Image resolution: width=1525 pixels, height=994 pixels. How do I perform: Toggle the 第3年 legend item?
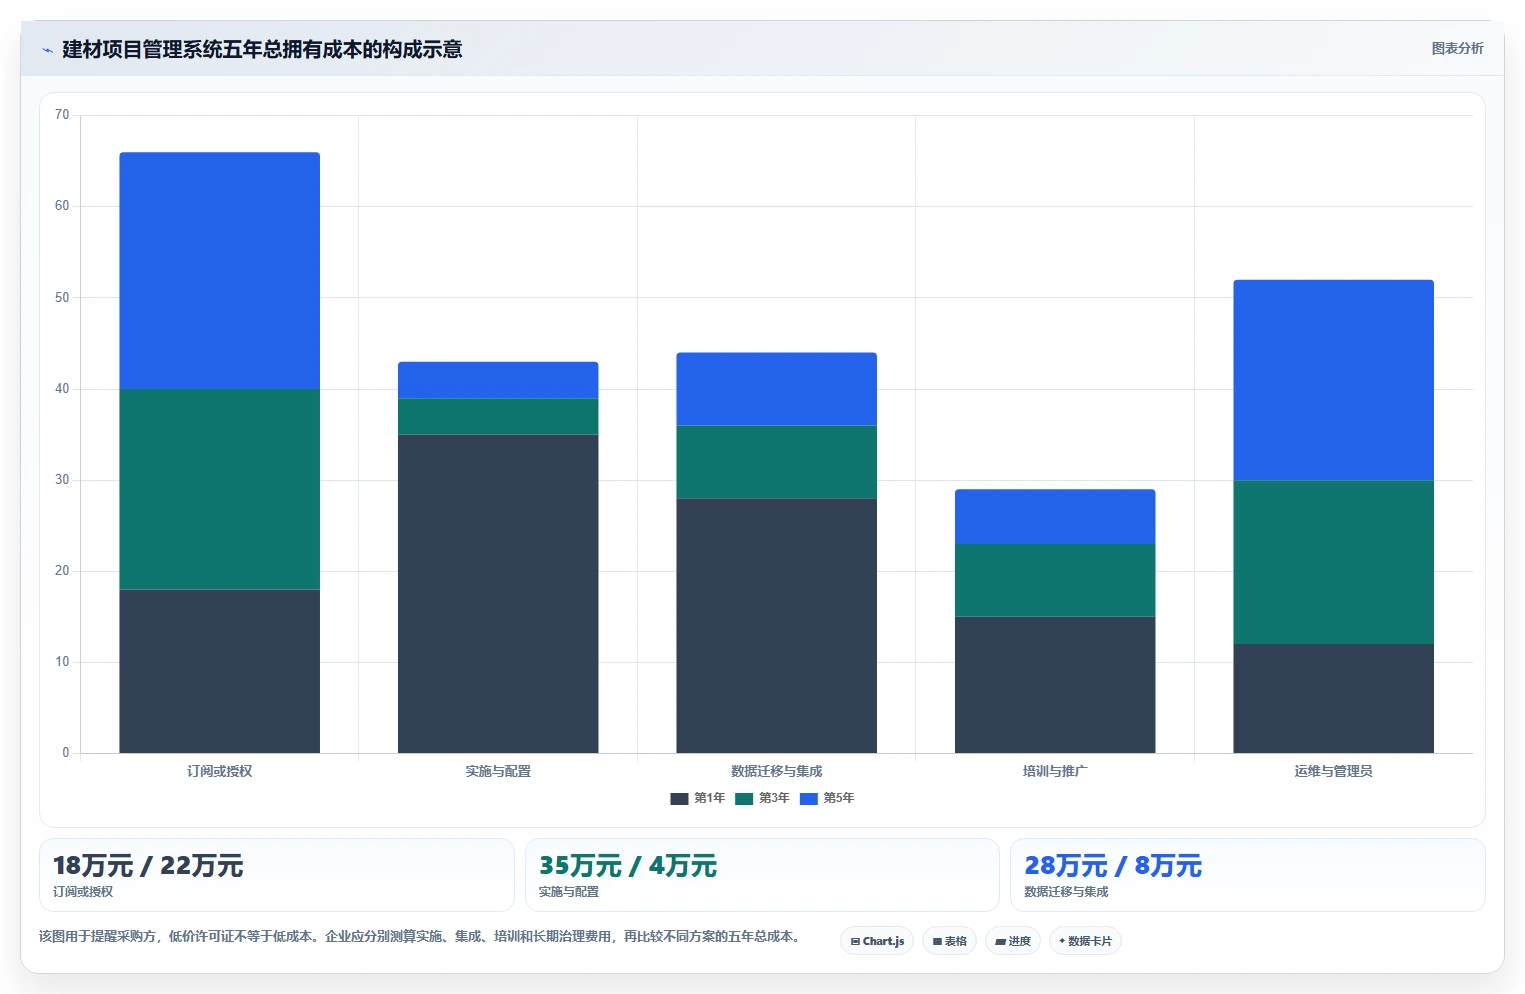coord(762,798)
